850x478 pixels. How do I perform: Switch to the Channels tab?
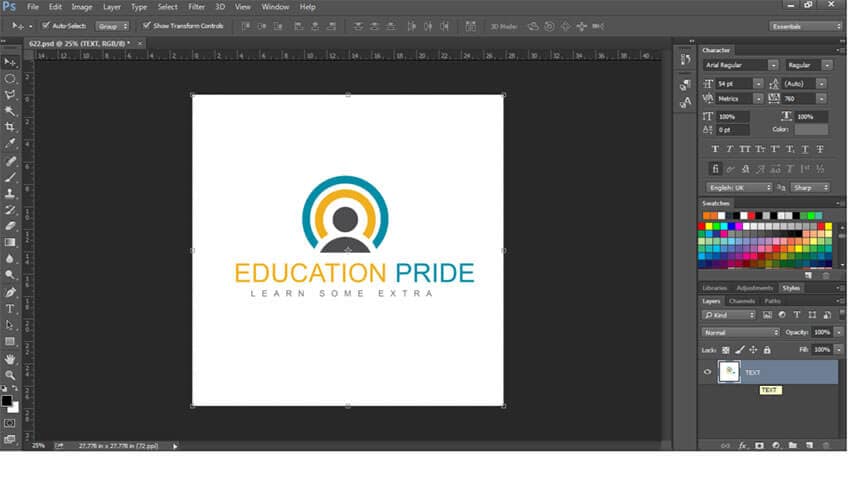coord(742,301)
